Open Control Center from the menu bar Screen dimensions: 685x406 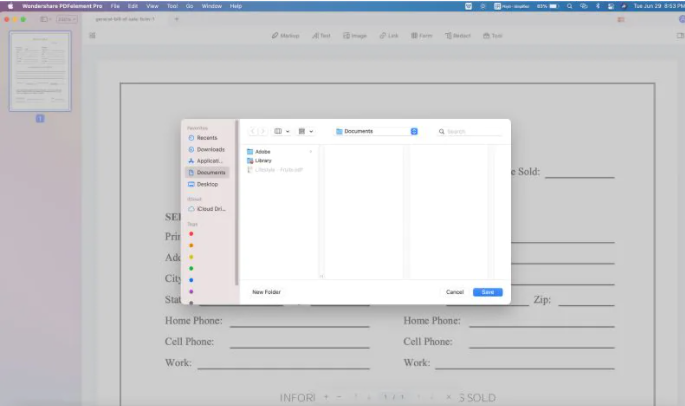point(611,6)
